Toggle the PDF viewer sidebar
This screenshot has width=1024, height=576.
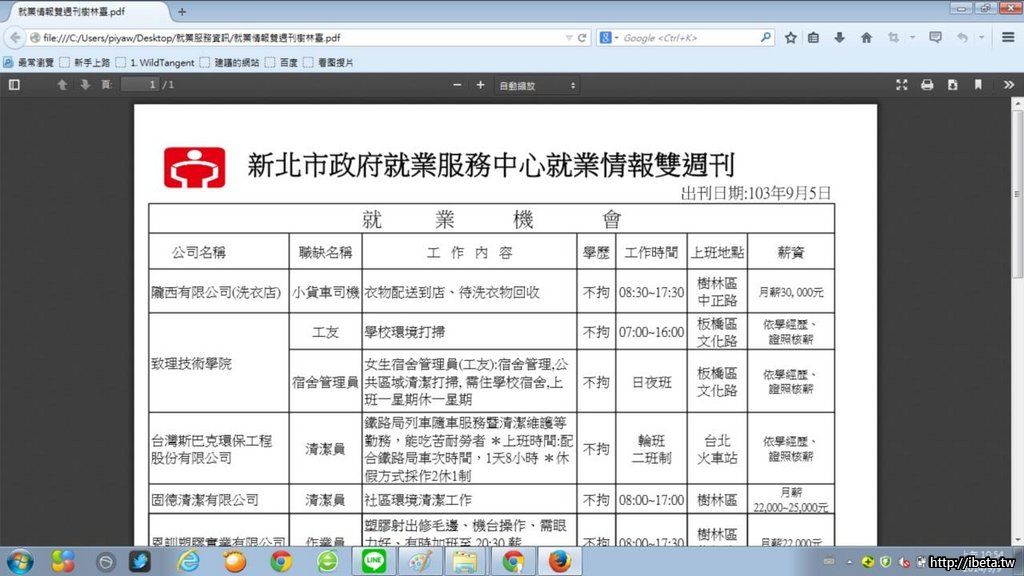[14, 85]
